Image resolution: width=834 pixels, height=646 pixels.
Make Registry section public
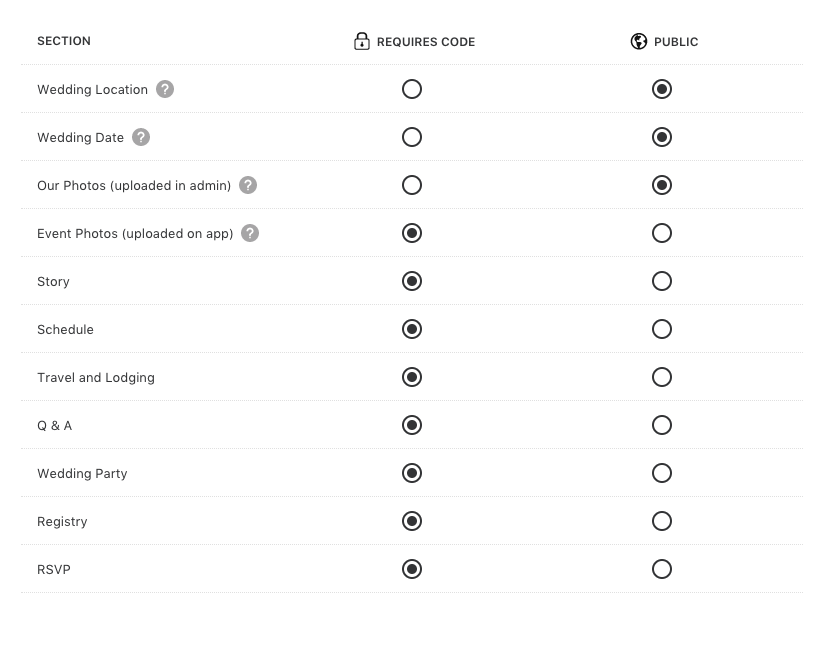point(662,521)
